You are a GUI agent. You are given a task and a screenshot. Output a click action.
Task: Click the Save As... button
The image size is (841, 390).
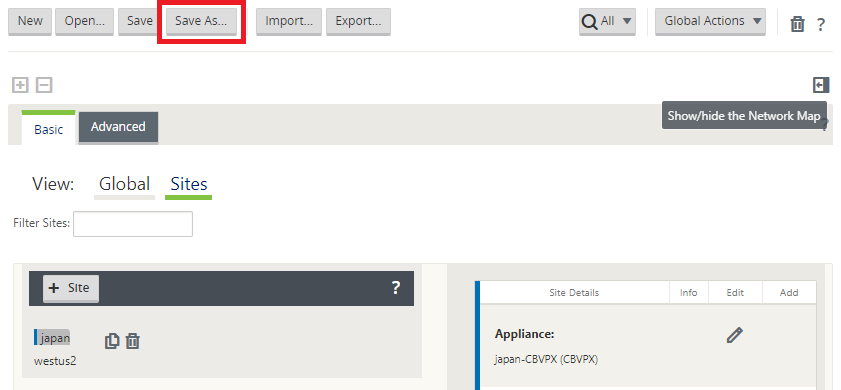pyautogui.click(x=201, y=21)
